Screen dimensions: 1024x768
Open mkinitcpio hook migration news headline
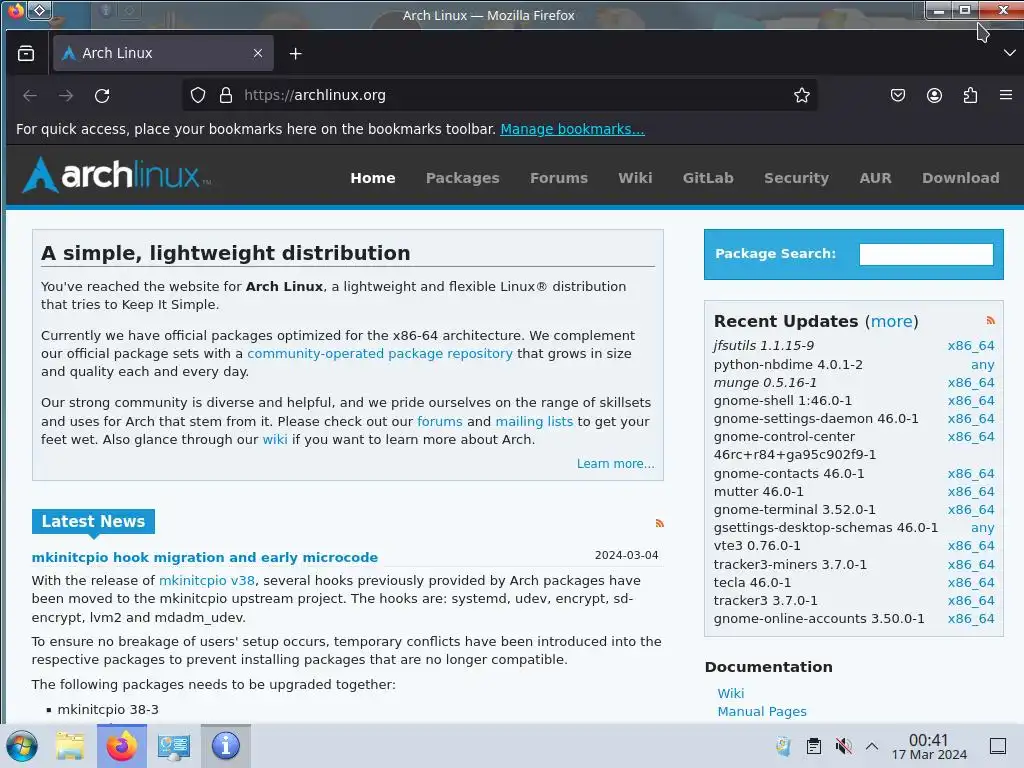click(204, 557)
